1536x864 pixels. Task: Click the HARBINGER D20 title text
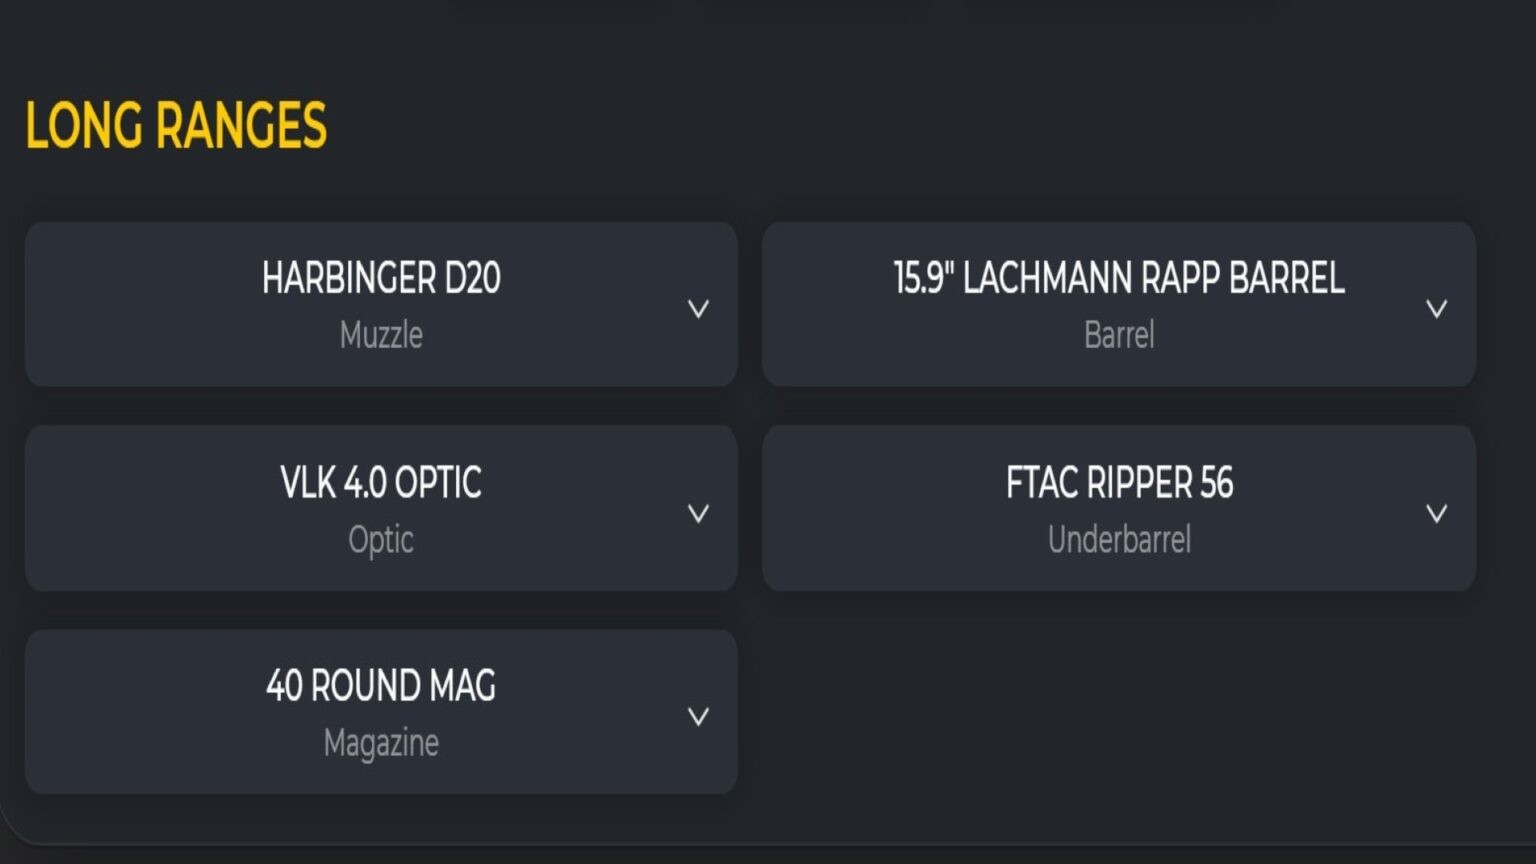(381, 278)
